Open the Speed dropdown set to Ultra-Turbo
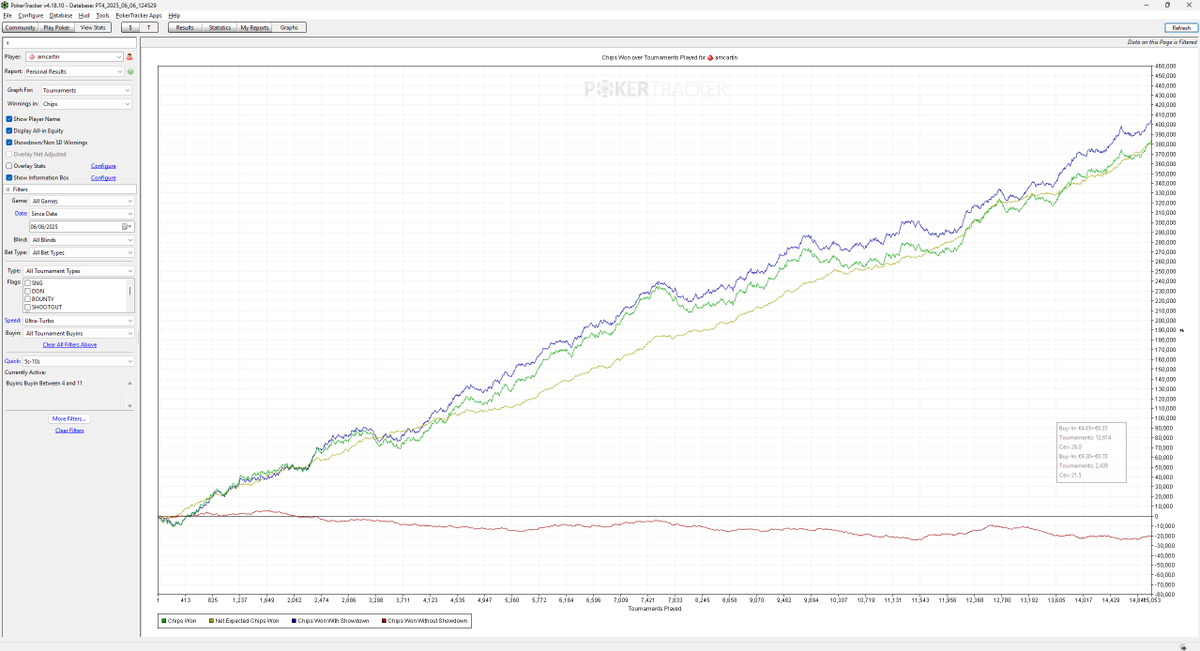The width and height of the screenshot is (1200, 651). coord(78,321)
